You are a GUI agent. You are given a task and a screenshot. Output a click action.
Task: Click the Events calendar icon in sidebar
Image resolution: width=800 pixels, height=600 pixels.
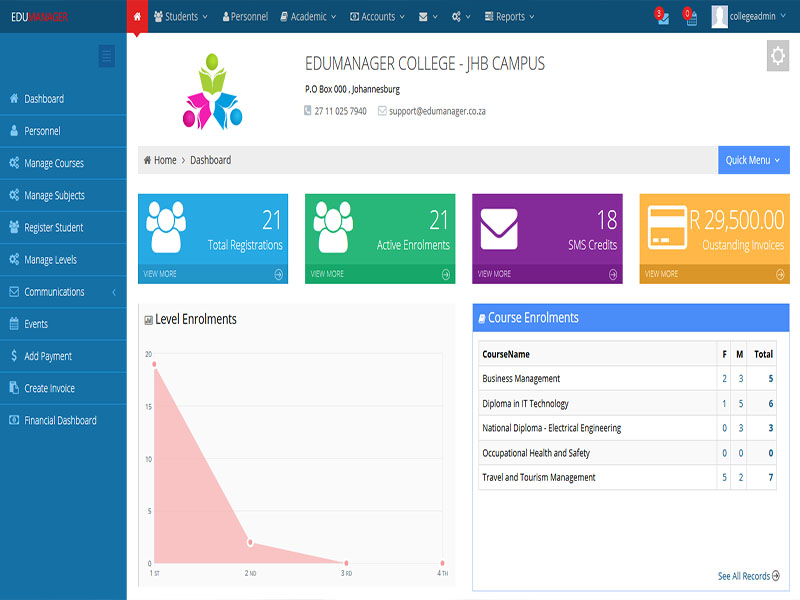tap(14, 323)
